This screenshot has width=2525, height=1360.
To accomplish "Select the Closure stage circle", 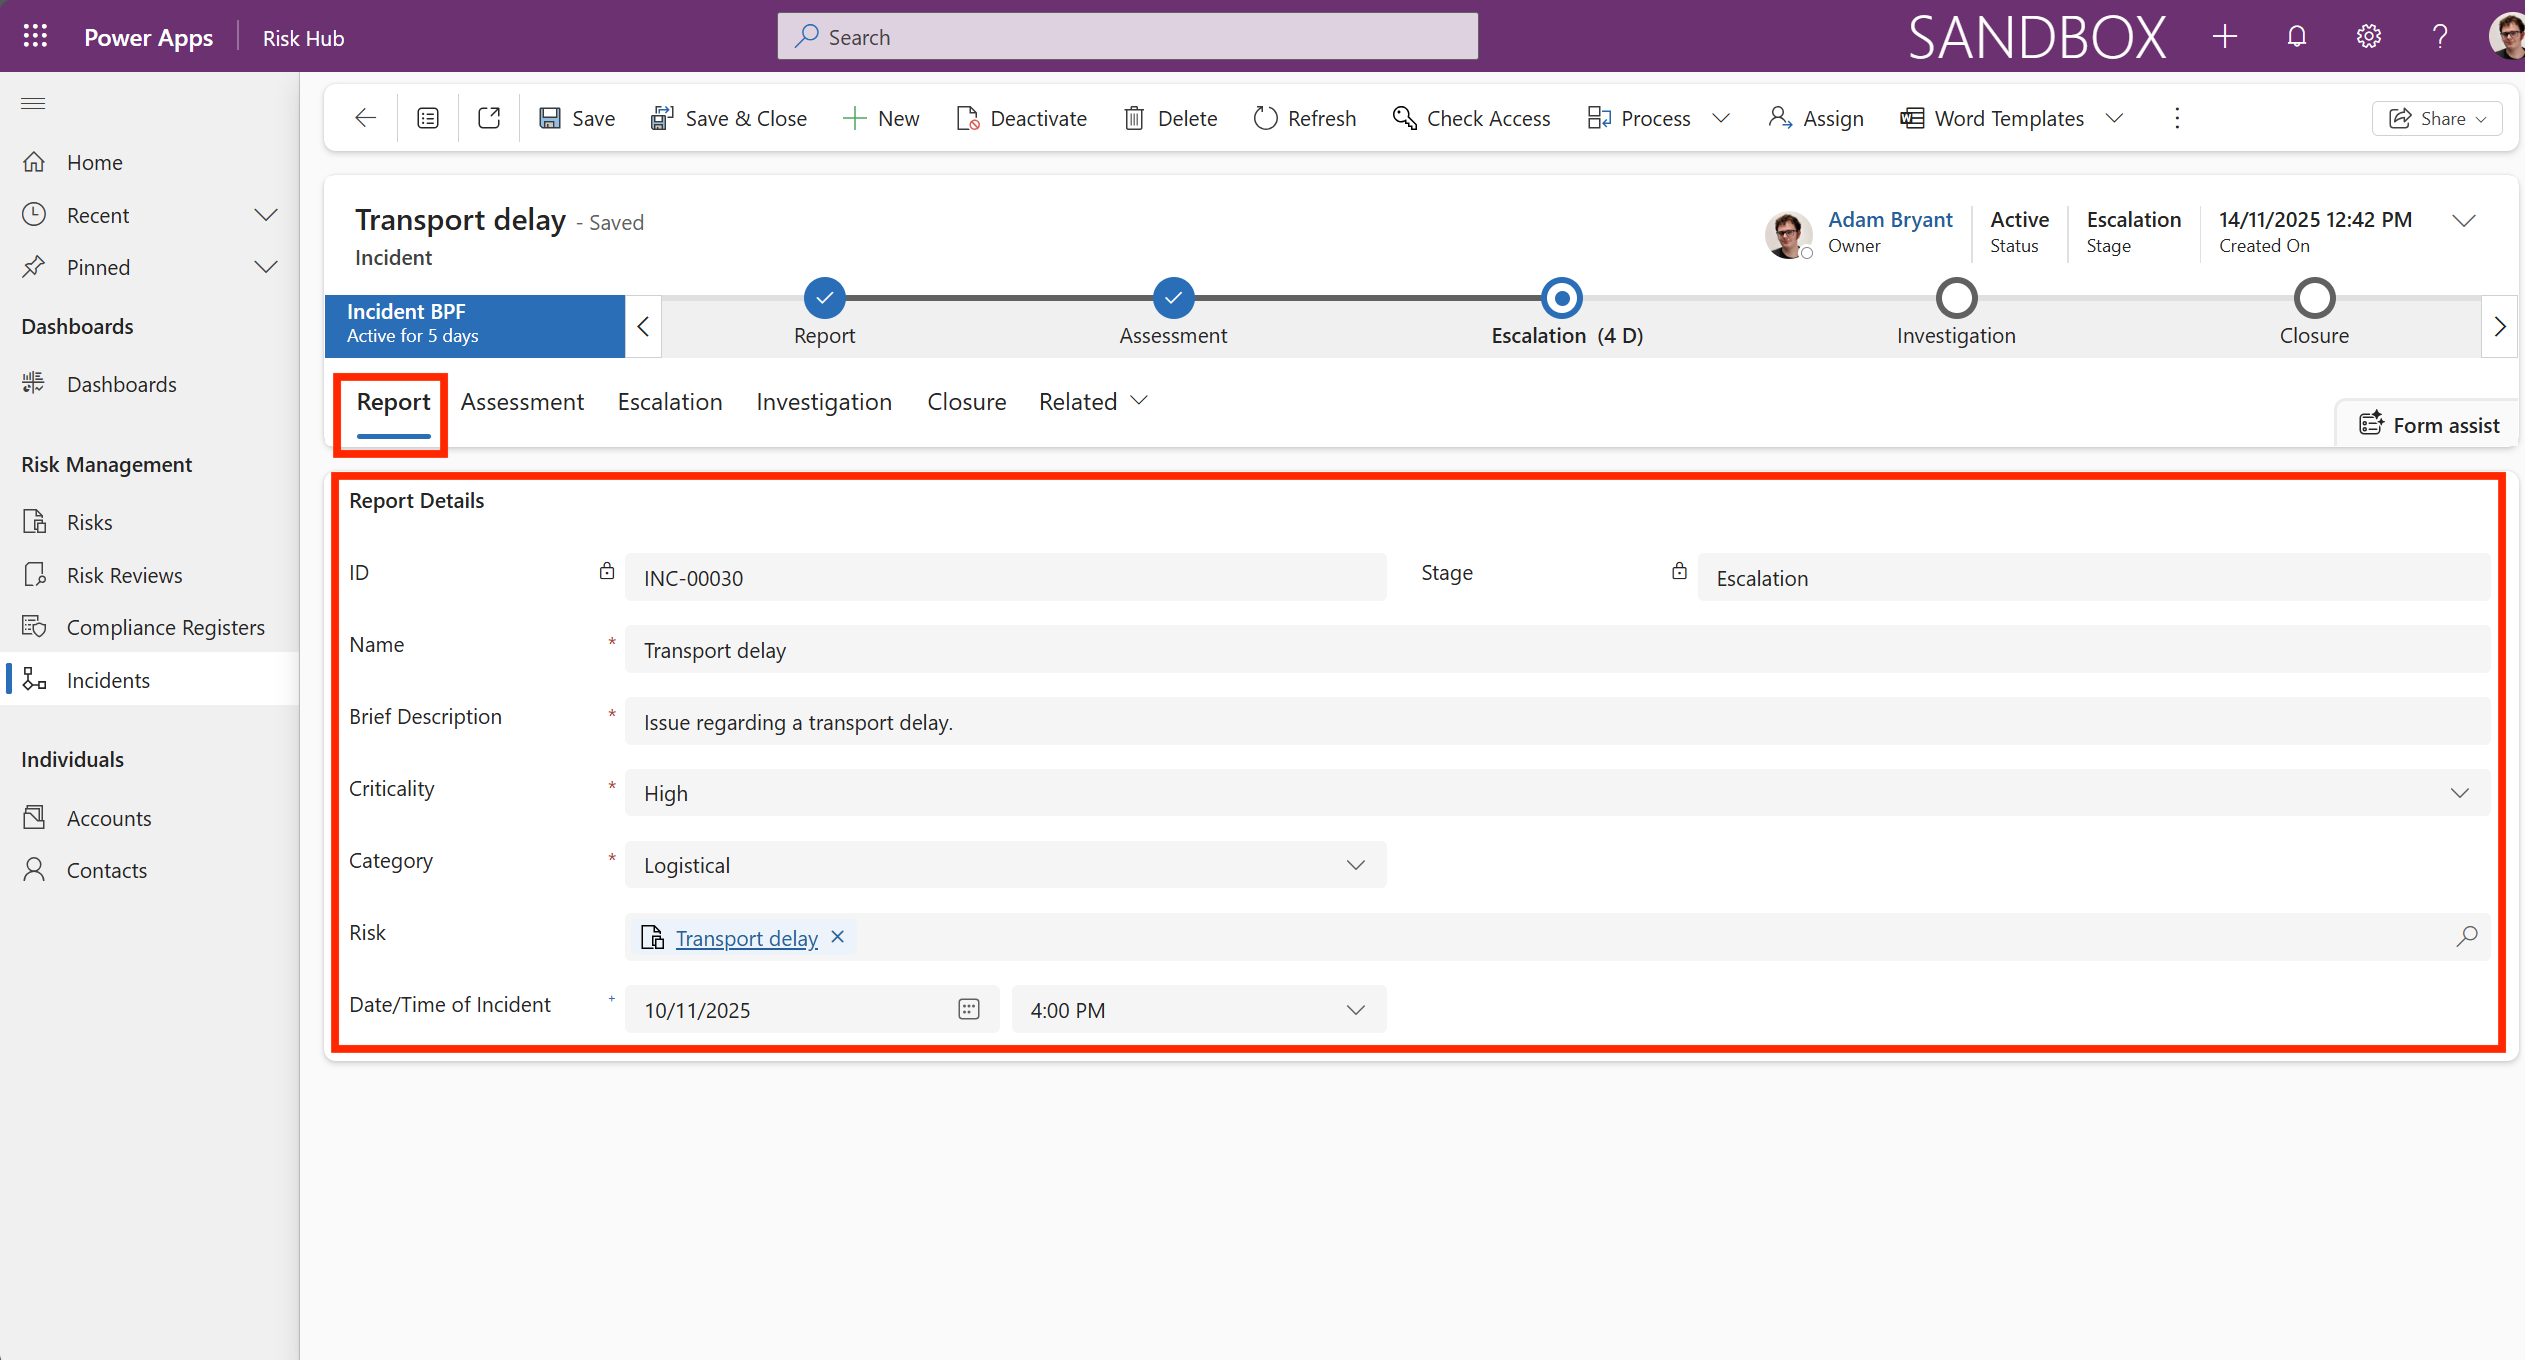I will tap(2314, 298).
